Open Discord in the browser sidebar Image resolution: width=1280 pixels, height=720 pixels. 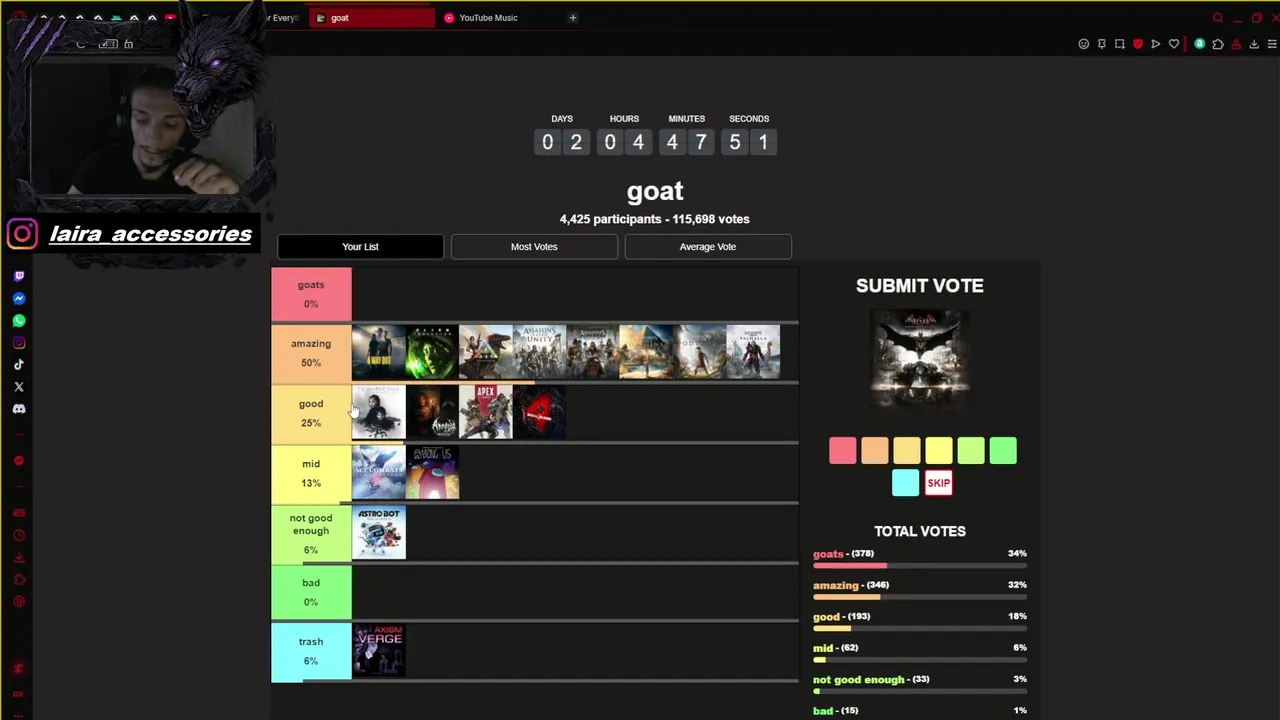pos(19,409)
